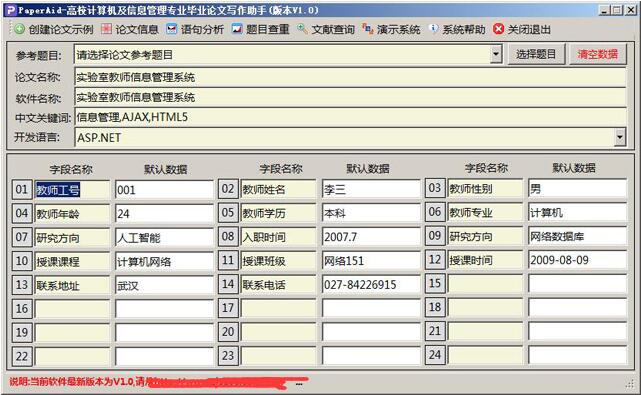Maximize the PaperAid window
Screen dimensions: 641x395
tap(617, 10)
